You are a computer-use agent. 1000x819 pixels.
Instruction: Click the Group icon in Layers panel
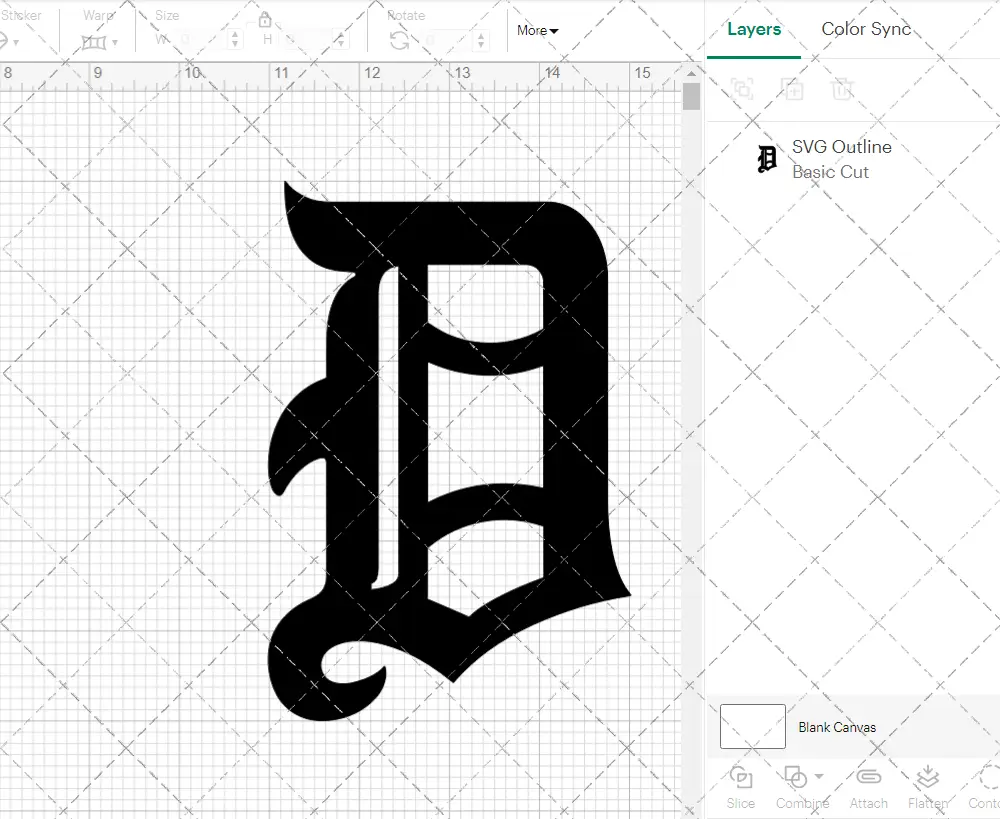click(x=742, y=89)
